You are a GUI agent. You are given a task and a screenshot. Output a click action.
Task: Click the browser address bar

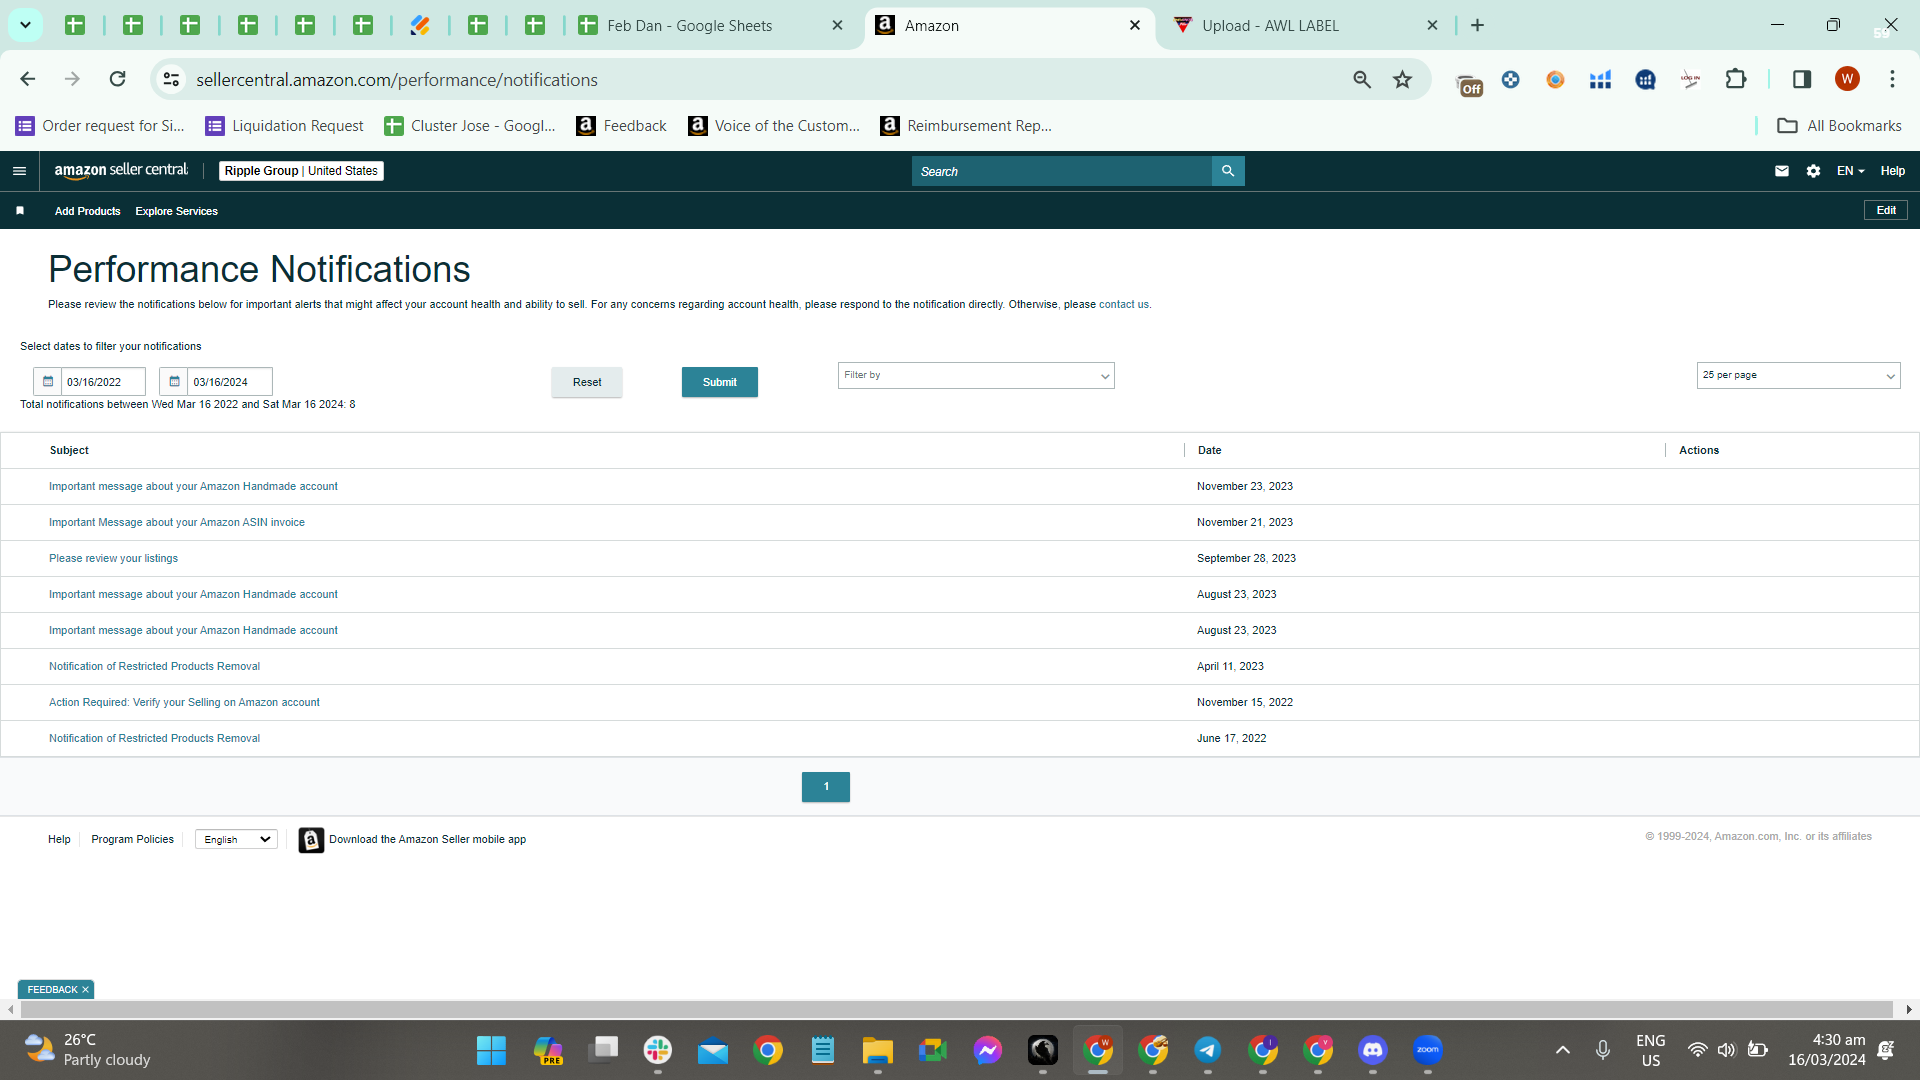pyautogui.click(x=760, y=79)
